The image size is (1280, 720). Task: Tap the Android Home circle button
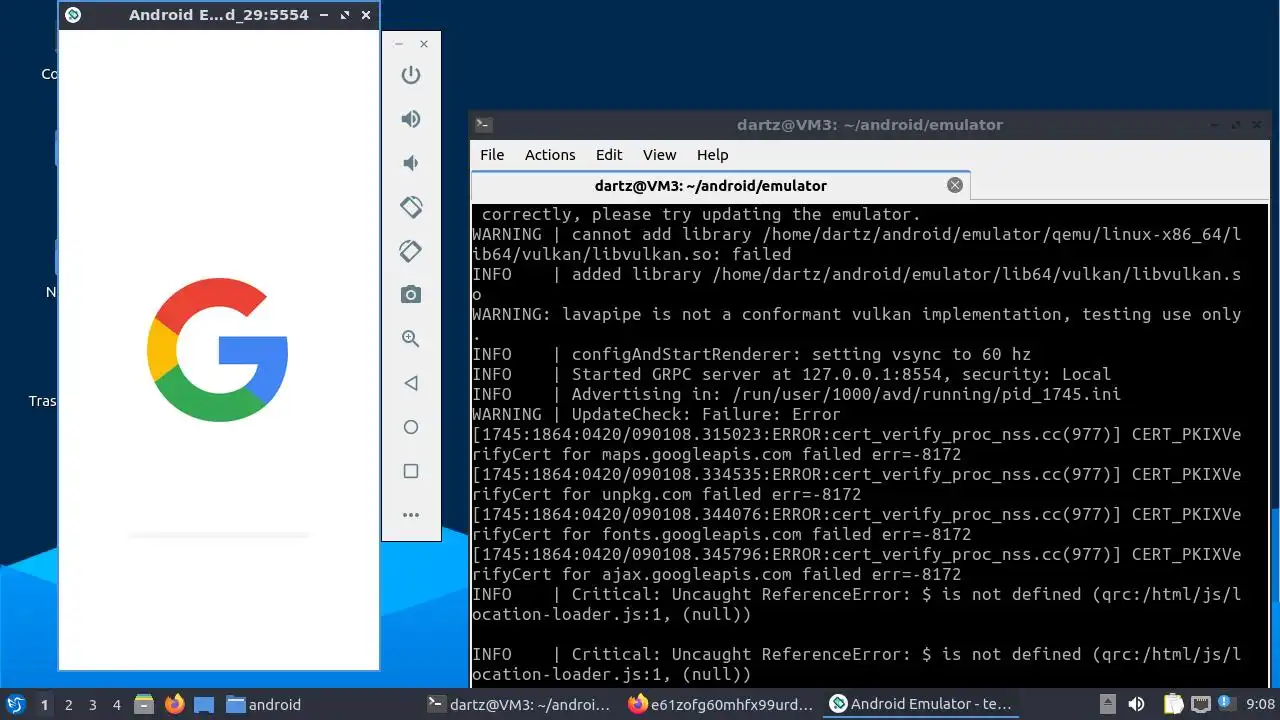click(x=410, y=427)
